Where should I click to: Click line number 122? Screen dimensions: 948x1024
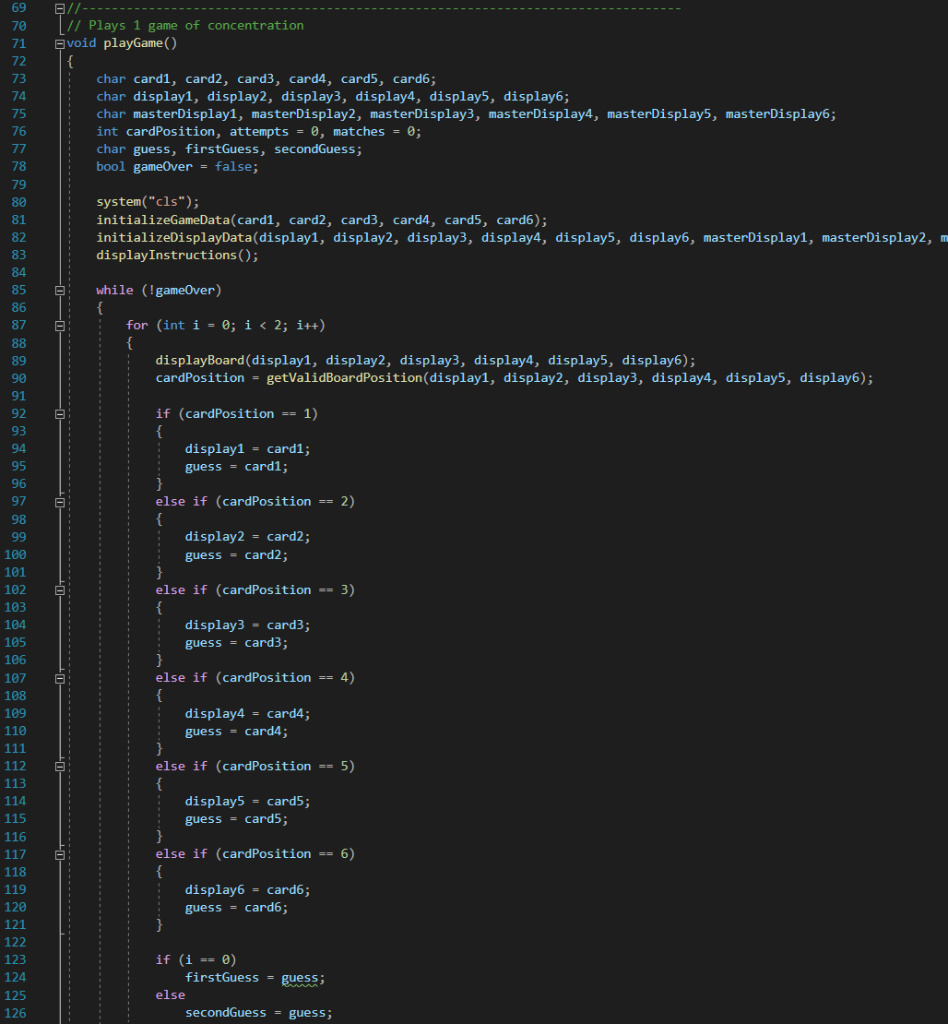tap(16, 942)
